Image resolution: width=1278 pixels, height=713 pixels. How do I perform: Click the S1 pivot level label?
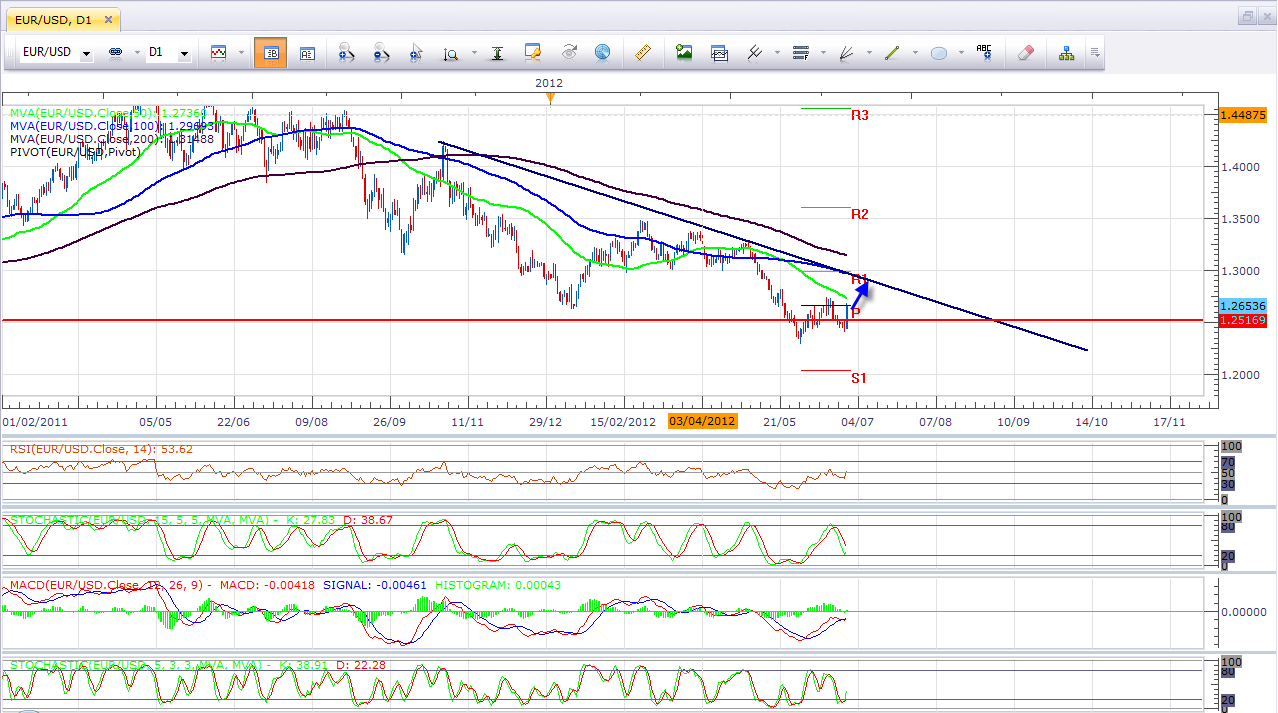[x=859, y=378]
